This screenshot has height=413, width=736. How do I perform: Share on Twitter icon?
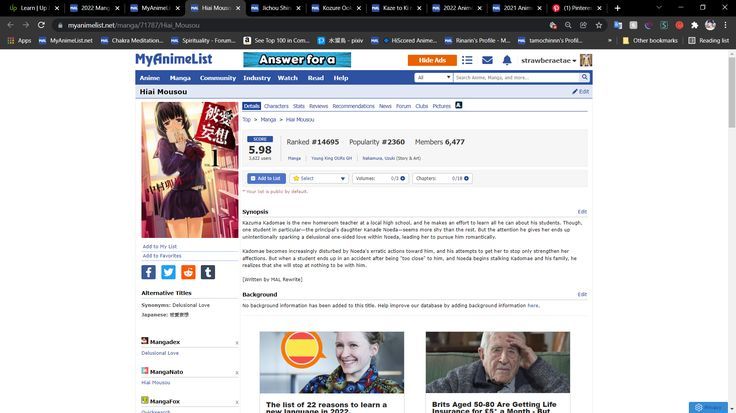[168, 272]
